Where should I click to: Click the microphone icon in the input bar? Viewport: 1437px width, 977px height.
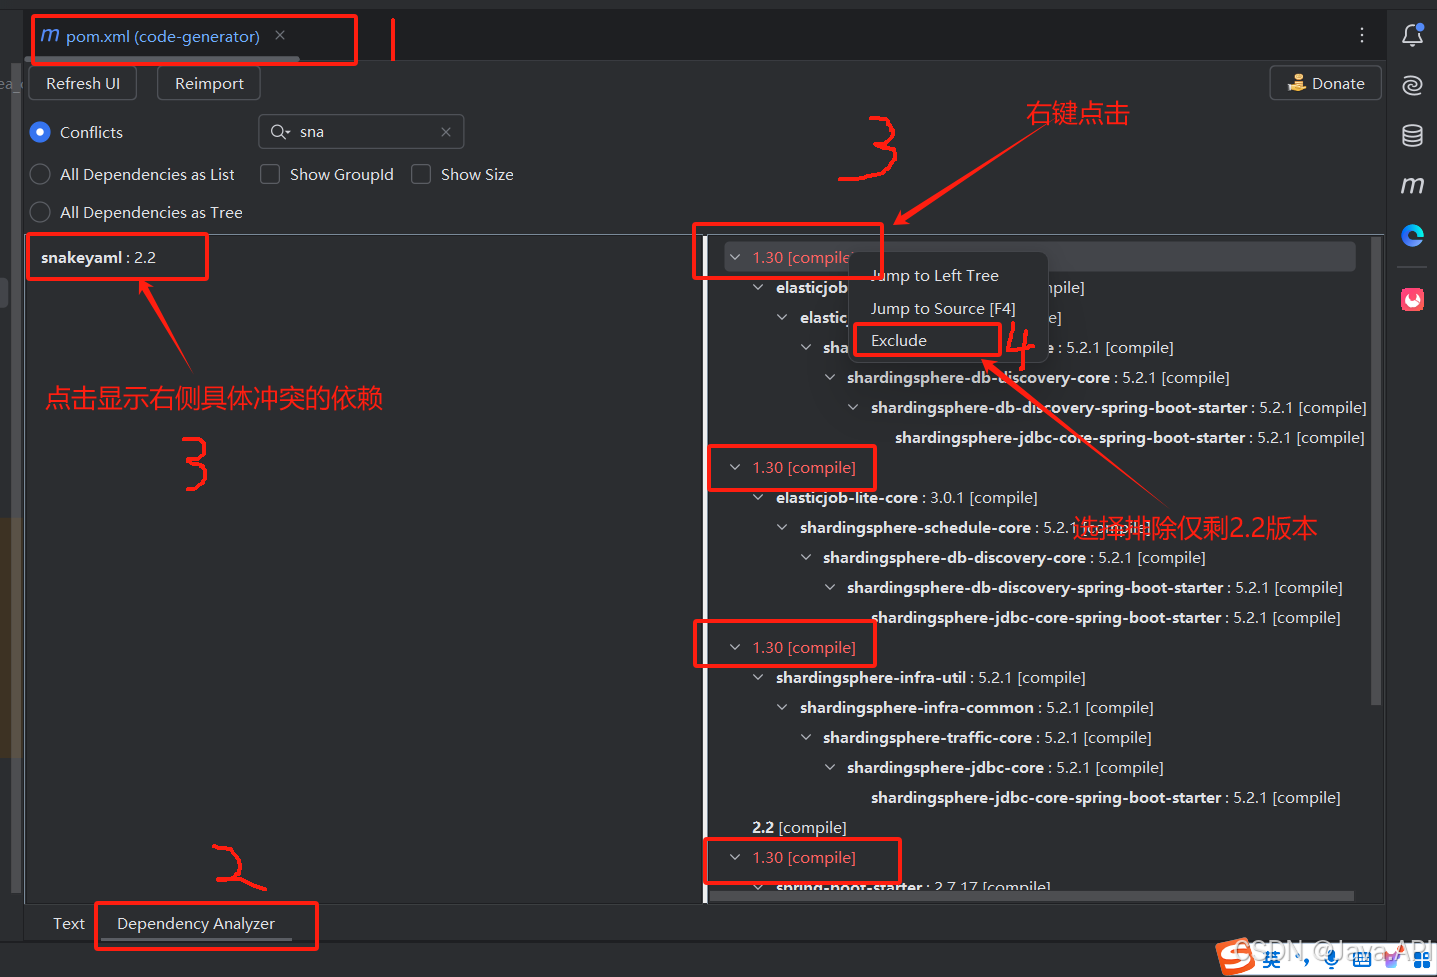point(1330,958)
